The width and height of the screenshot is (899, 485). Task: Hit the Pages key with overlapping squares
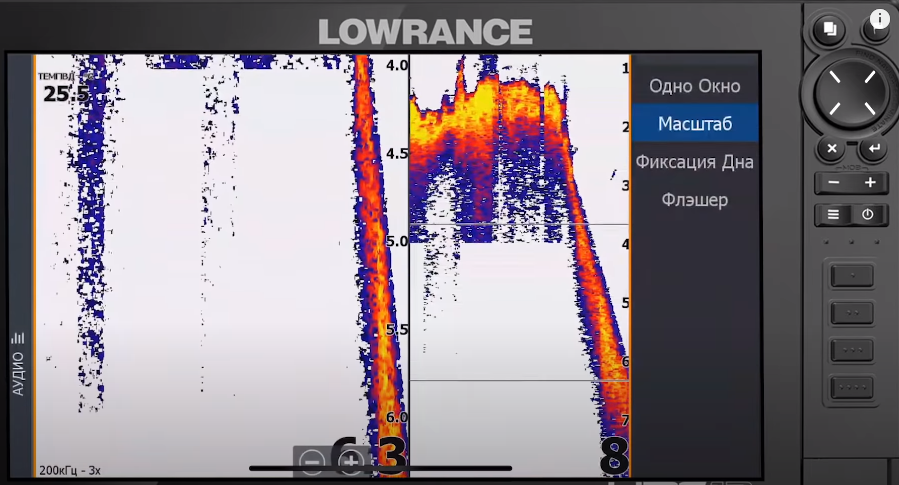pyautogui.click(x=830, y=29)
